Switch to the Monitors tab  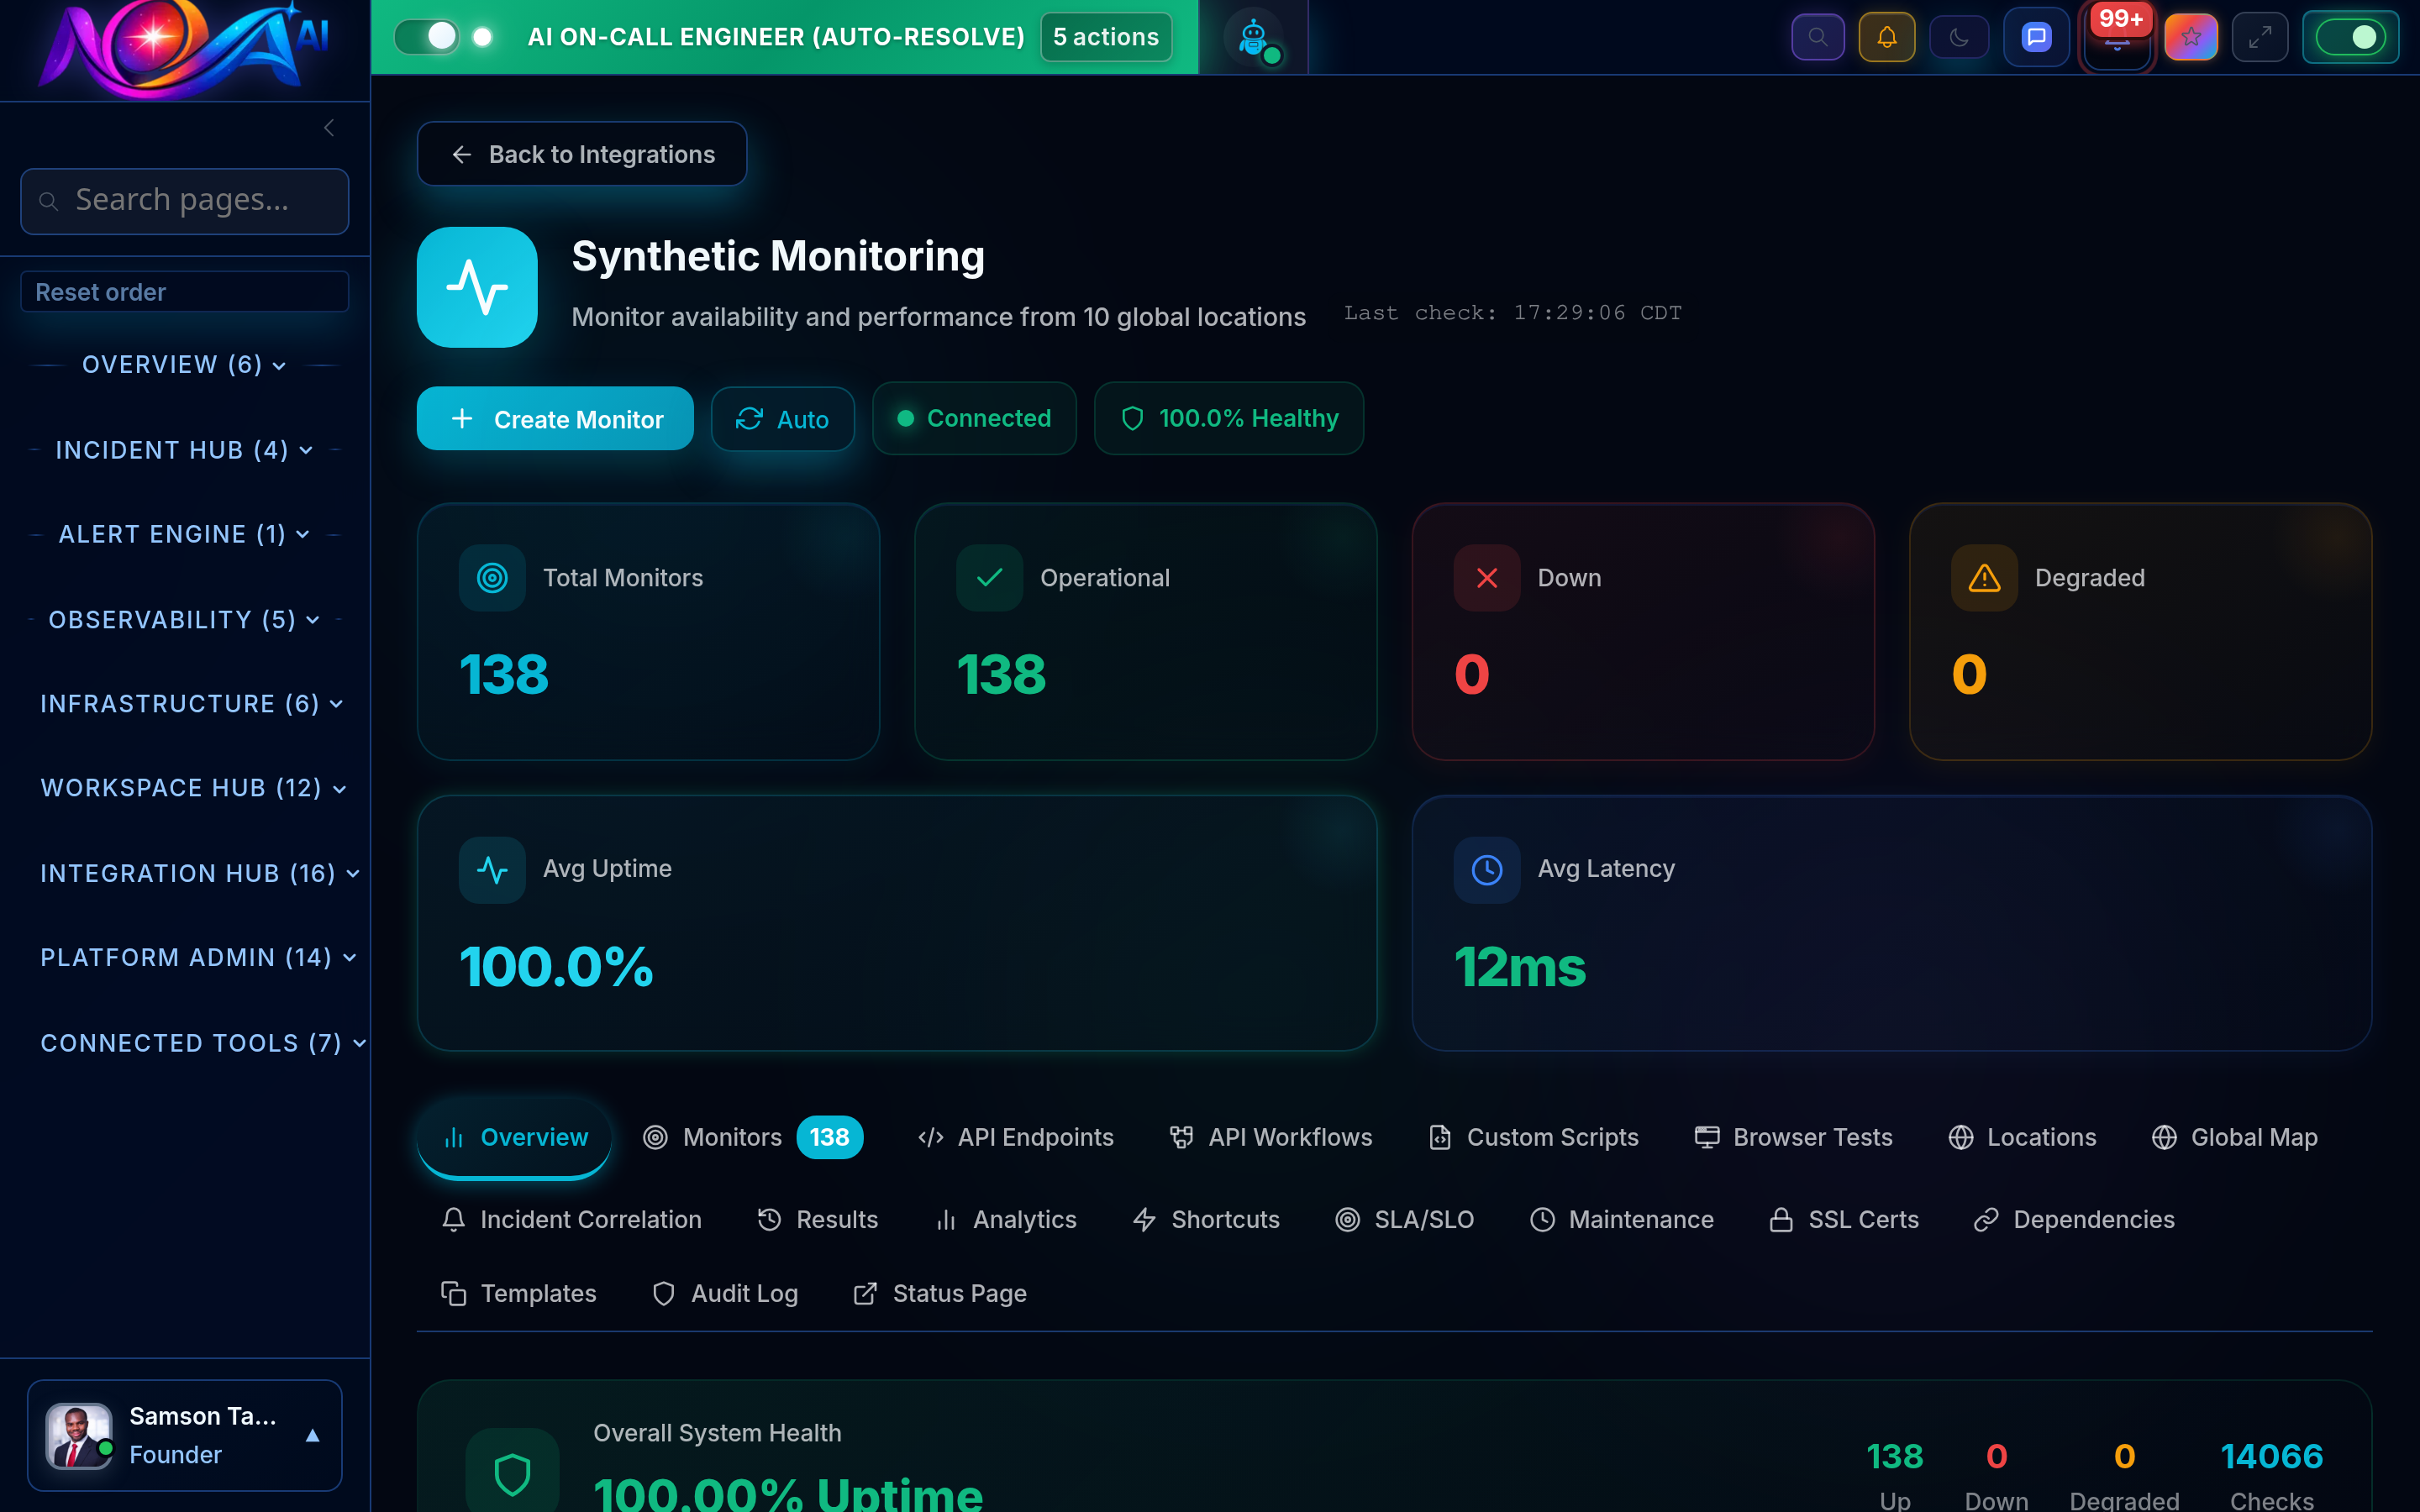tap(731, 1137)
